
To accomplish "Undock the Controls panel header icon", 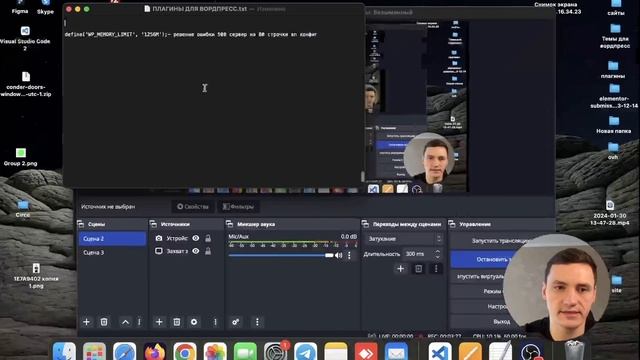I will pyautogui.click(x=452, y=224).
